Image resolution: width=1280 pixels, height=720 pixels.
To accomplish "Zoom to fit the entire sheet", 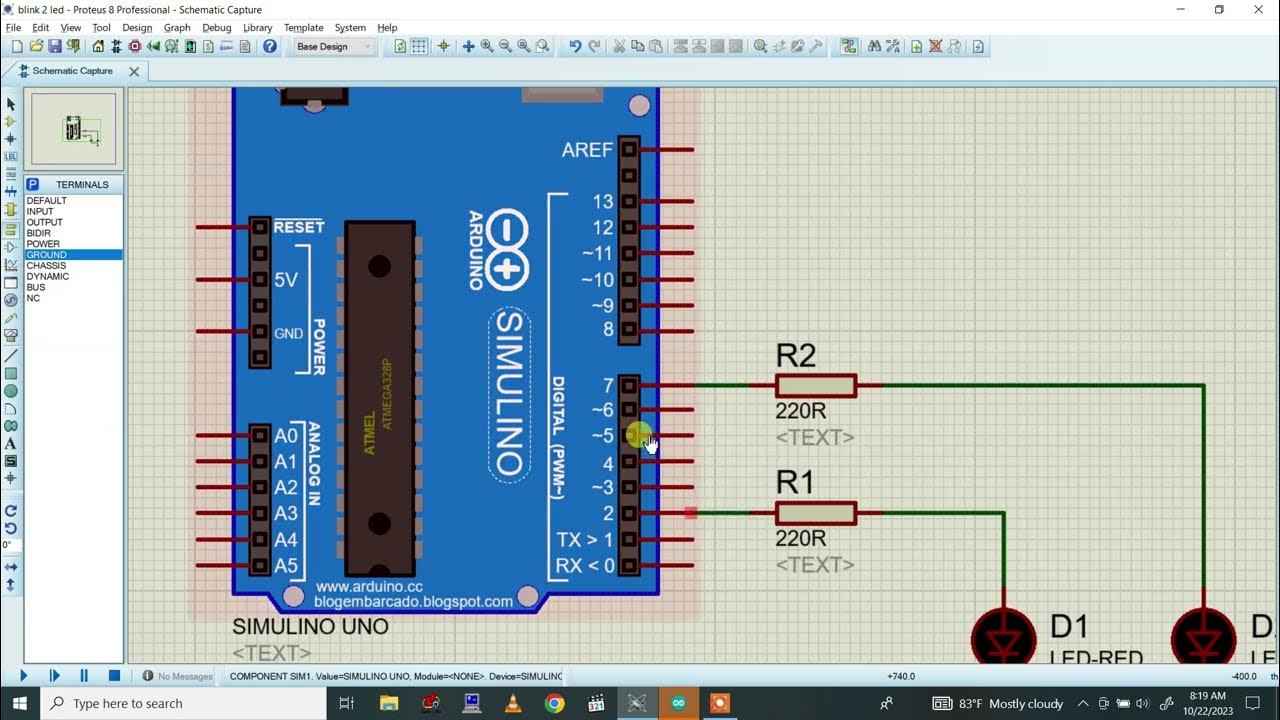I will 524,46.
